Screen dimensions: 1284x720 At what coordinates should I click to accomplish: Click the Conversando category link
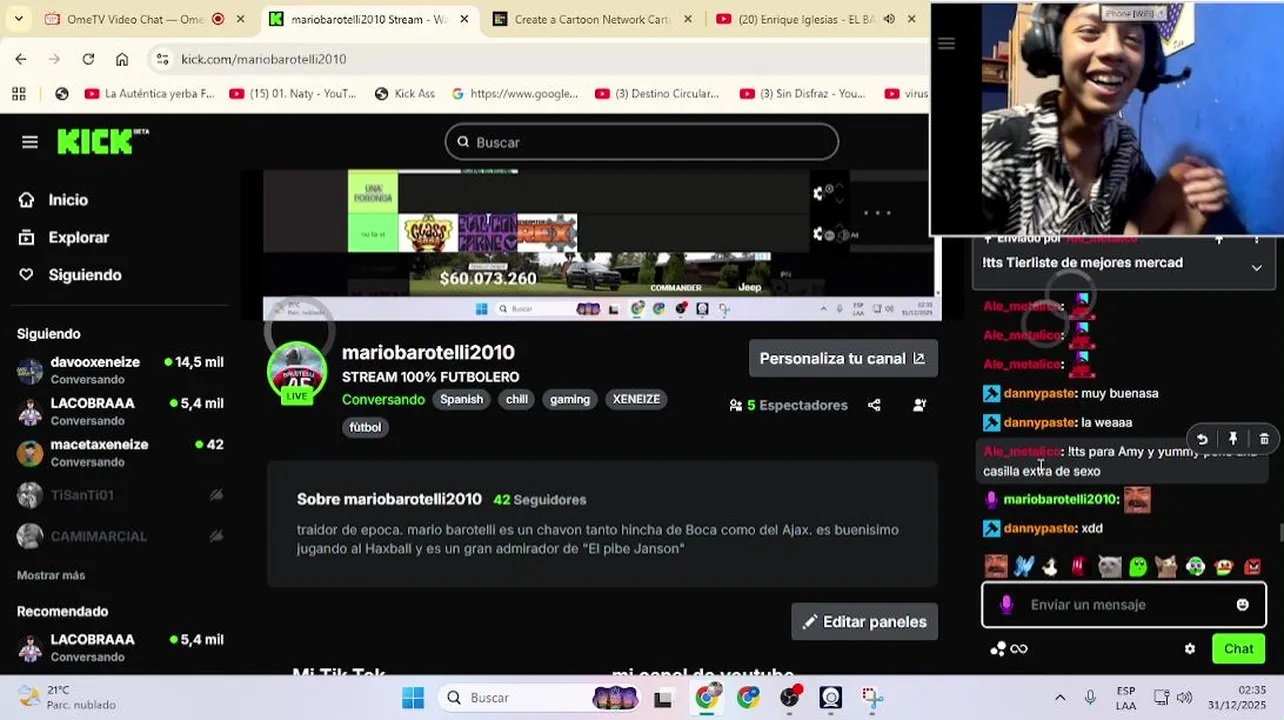[383, 399]
